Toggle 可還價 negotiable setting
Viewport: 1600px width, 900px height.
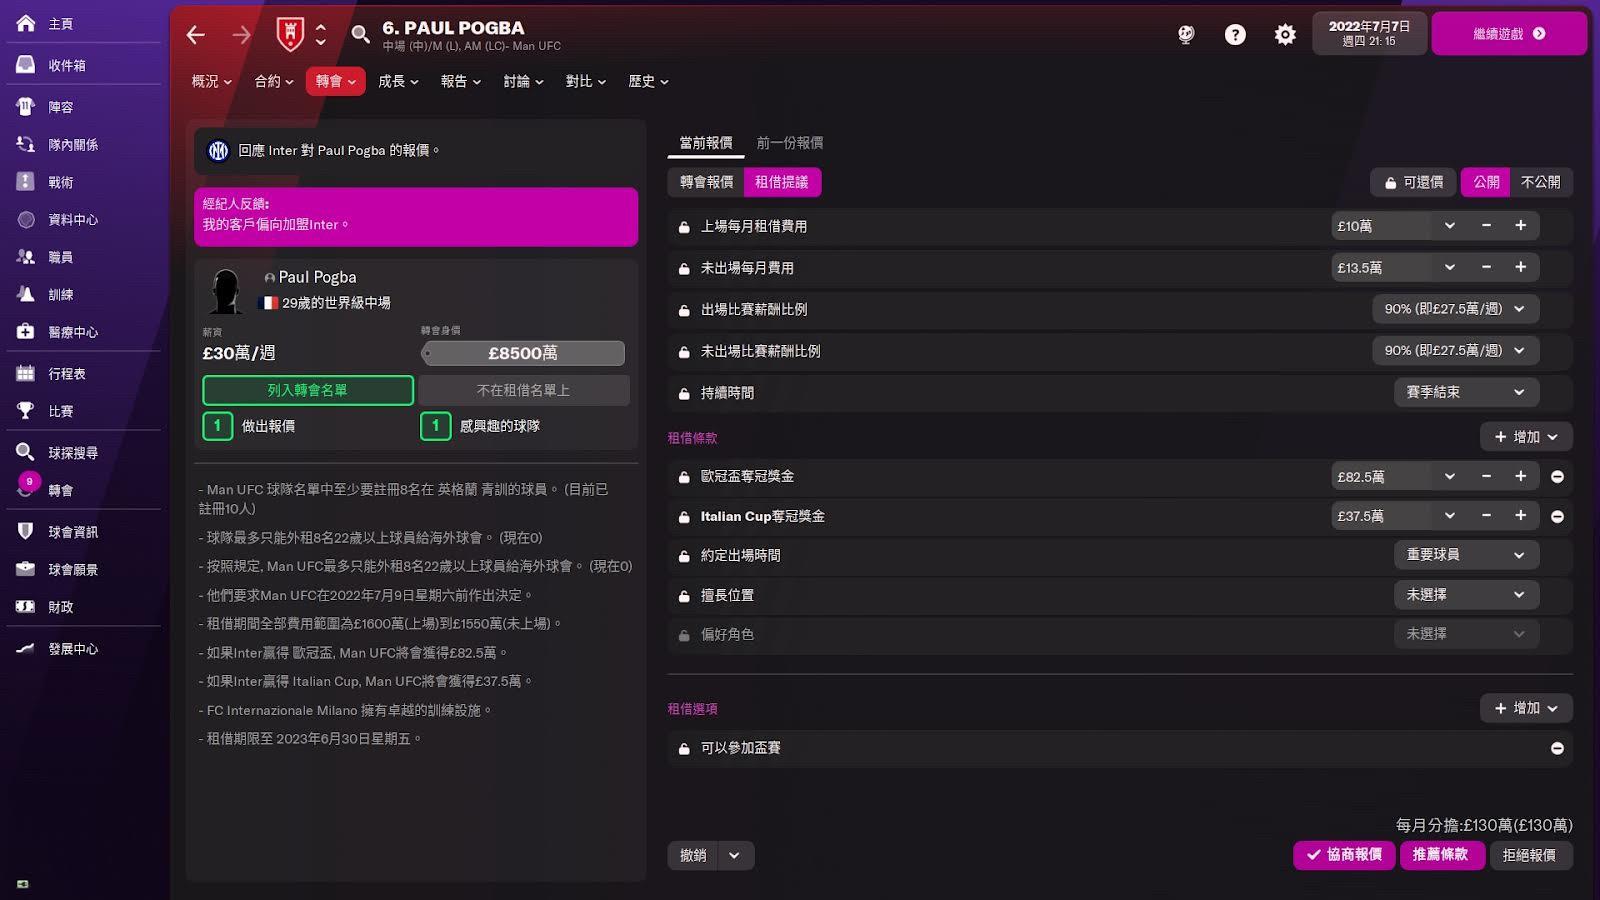(x=1414, y=182)
